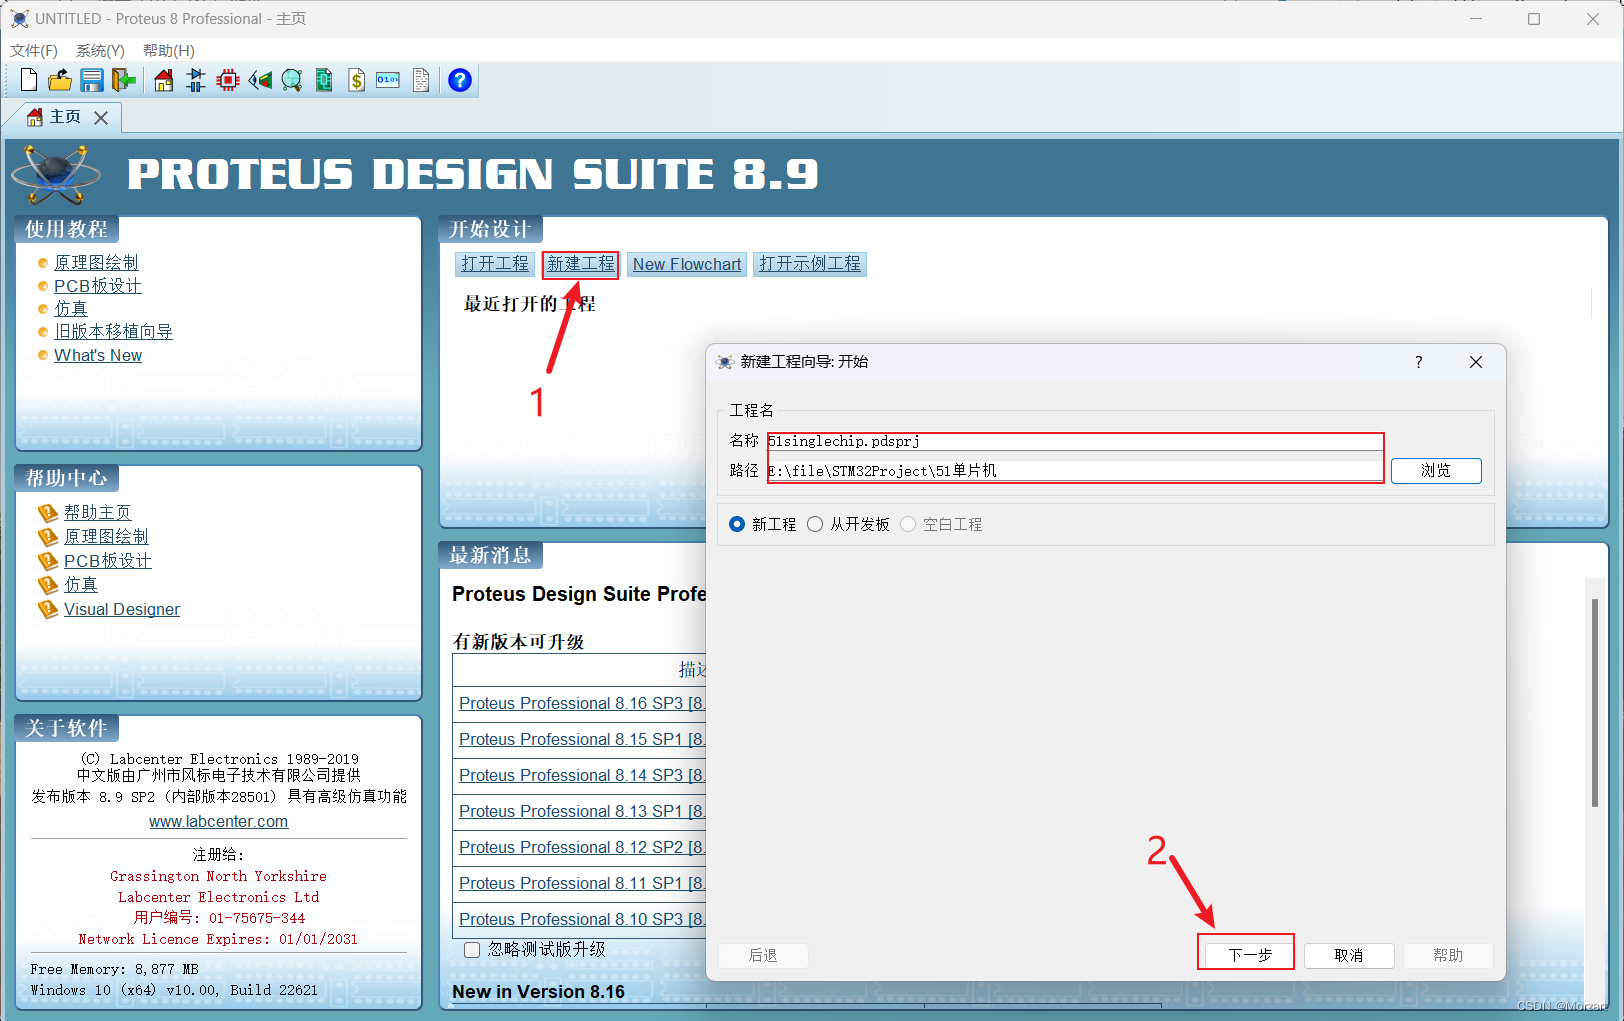Click the 取消 cancel button
1624x1021 pixels.
click(x=1349, y=955)
